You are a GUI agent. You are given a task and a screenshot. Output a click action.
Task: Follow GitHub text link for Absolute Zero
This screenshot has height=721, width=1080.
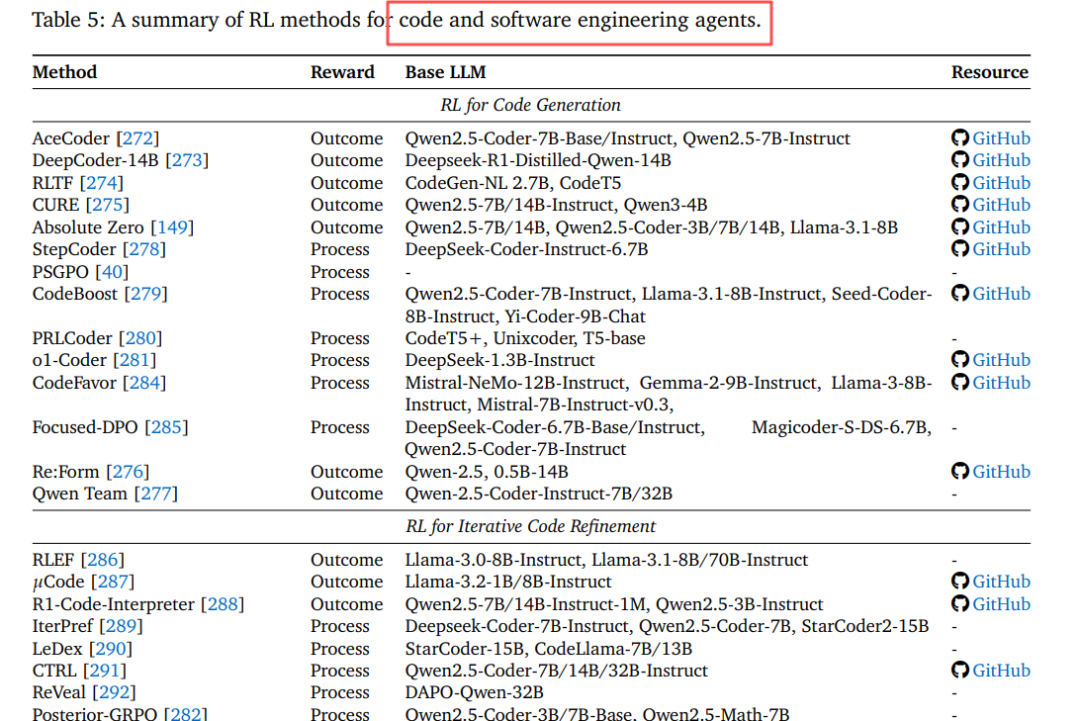(x=1001, y=228)
